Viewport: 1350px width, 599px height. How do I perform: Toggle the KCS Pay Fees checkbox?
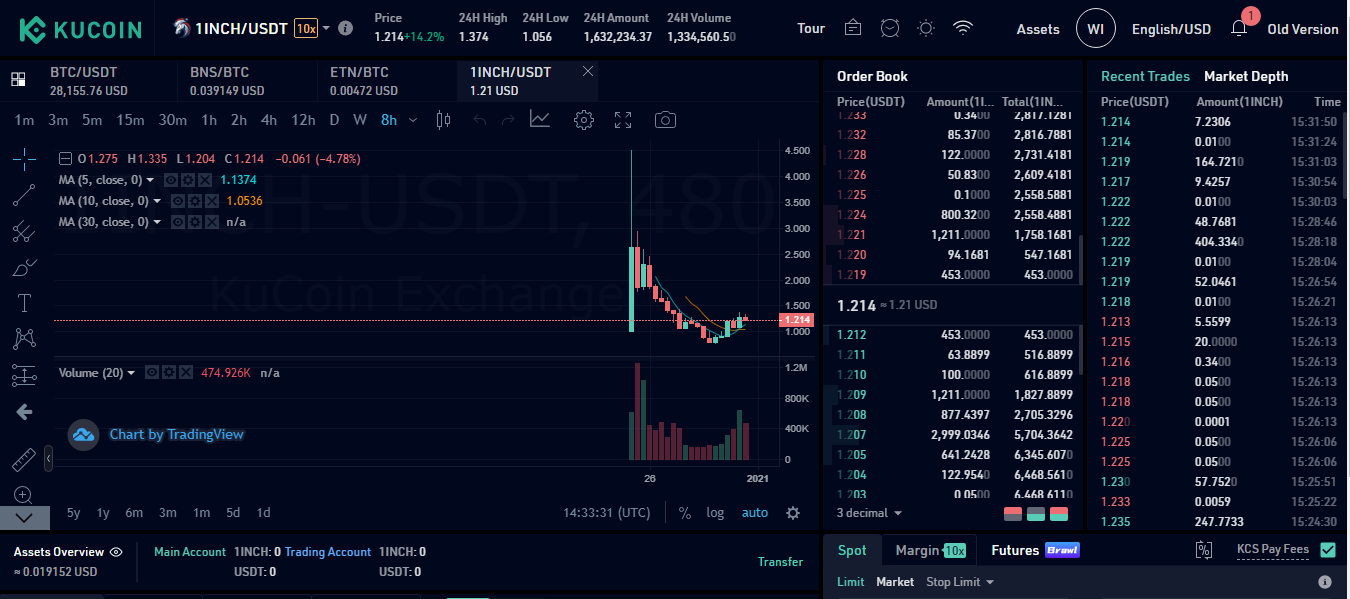(x=1328, y=549)
